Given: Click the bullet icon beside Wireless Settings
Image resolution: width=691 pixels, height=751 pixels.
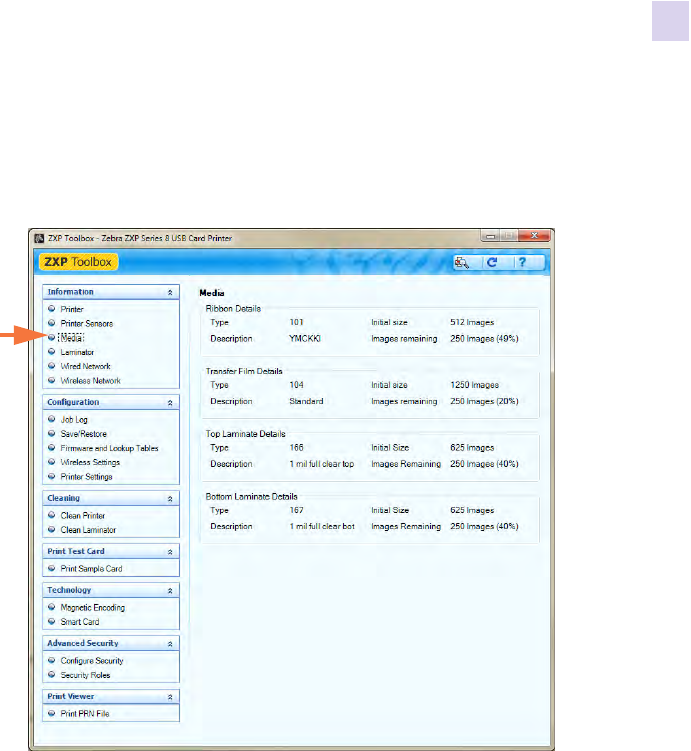Looking at the screenshot, I should tap(52, 462).
